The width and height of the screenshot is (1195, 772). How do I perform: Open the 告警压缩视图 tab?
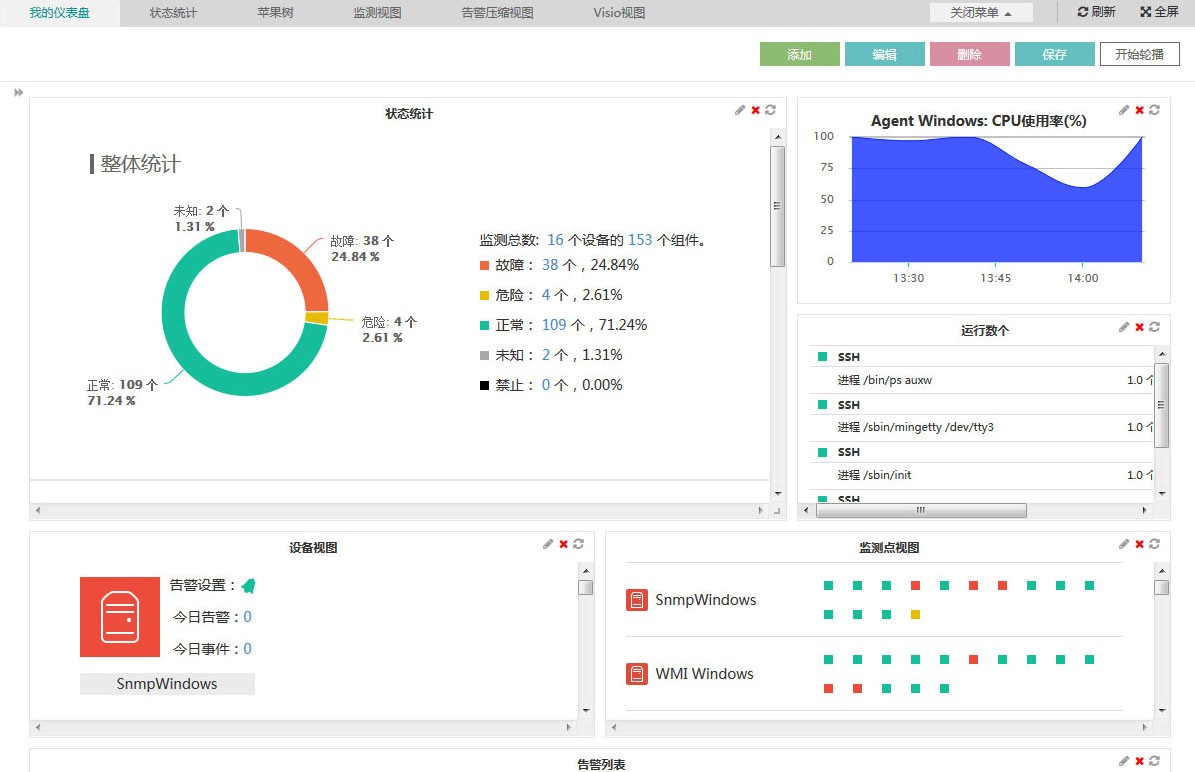[497, 13]
